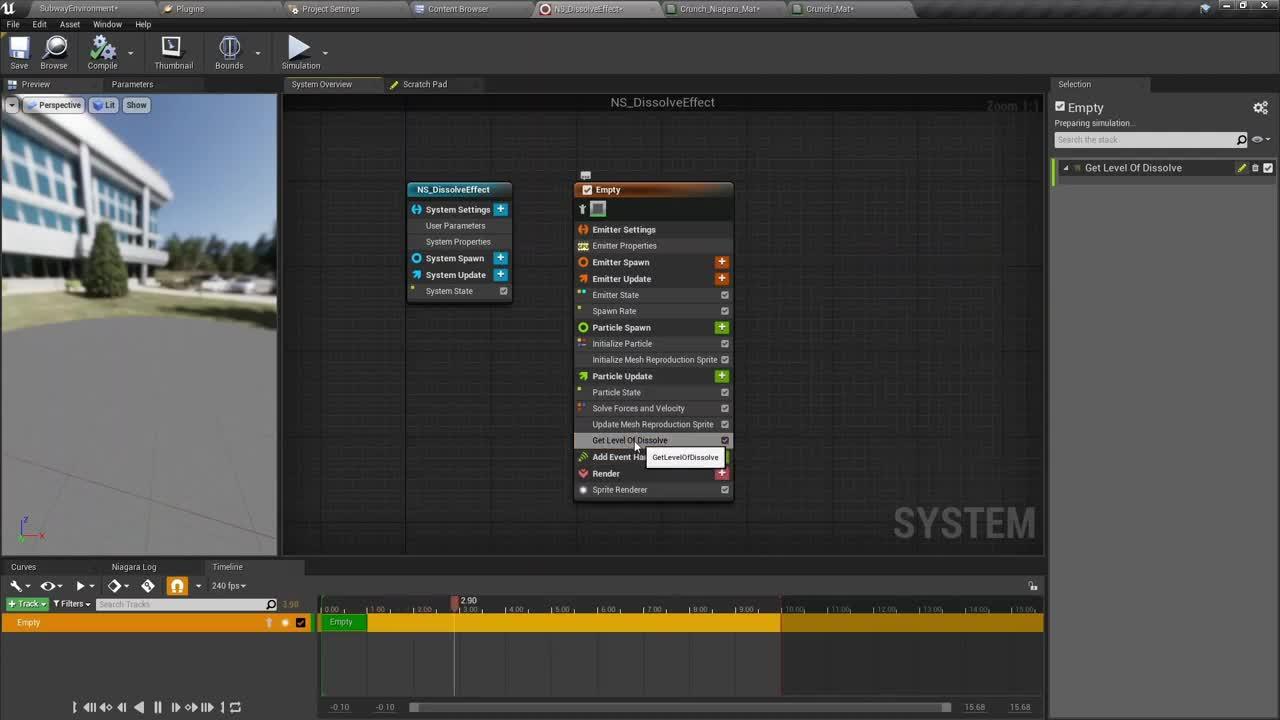
Task: Disable the Spawn Rate module
Action: 725,311
